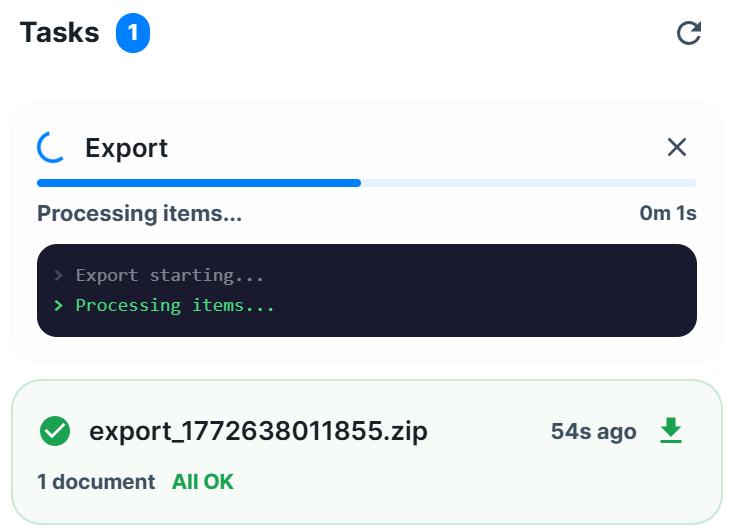
Task: Click the '0m 1s' elapsed timer
Action: pyautogui.click(x=668, y=213)
